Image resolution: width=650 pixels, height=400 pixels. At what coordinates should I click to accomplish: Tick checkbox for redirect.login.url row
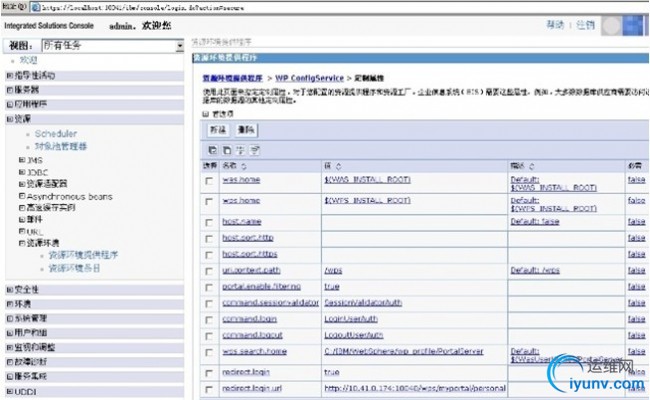(209, 389)
